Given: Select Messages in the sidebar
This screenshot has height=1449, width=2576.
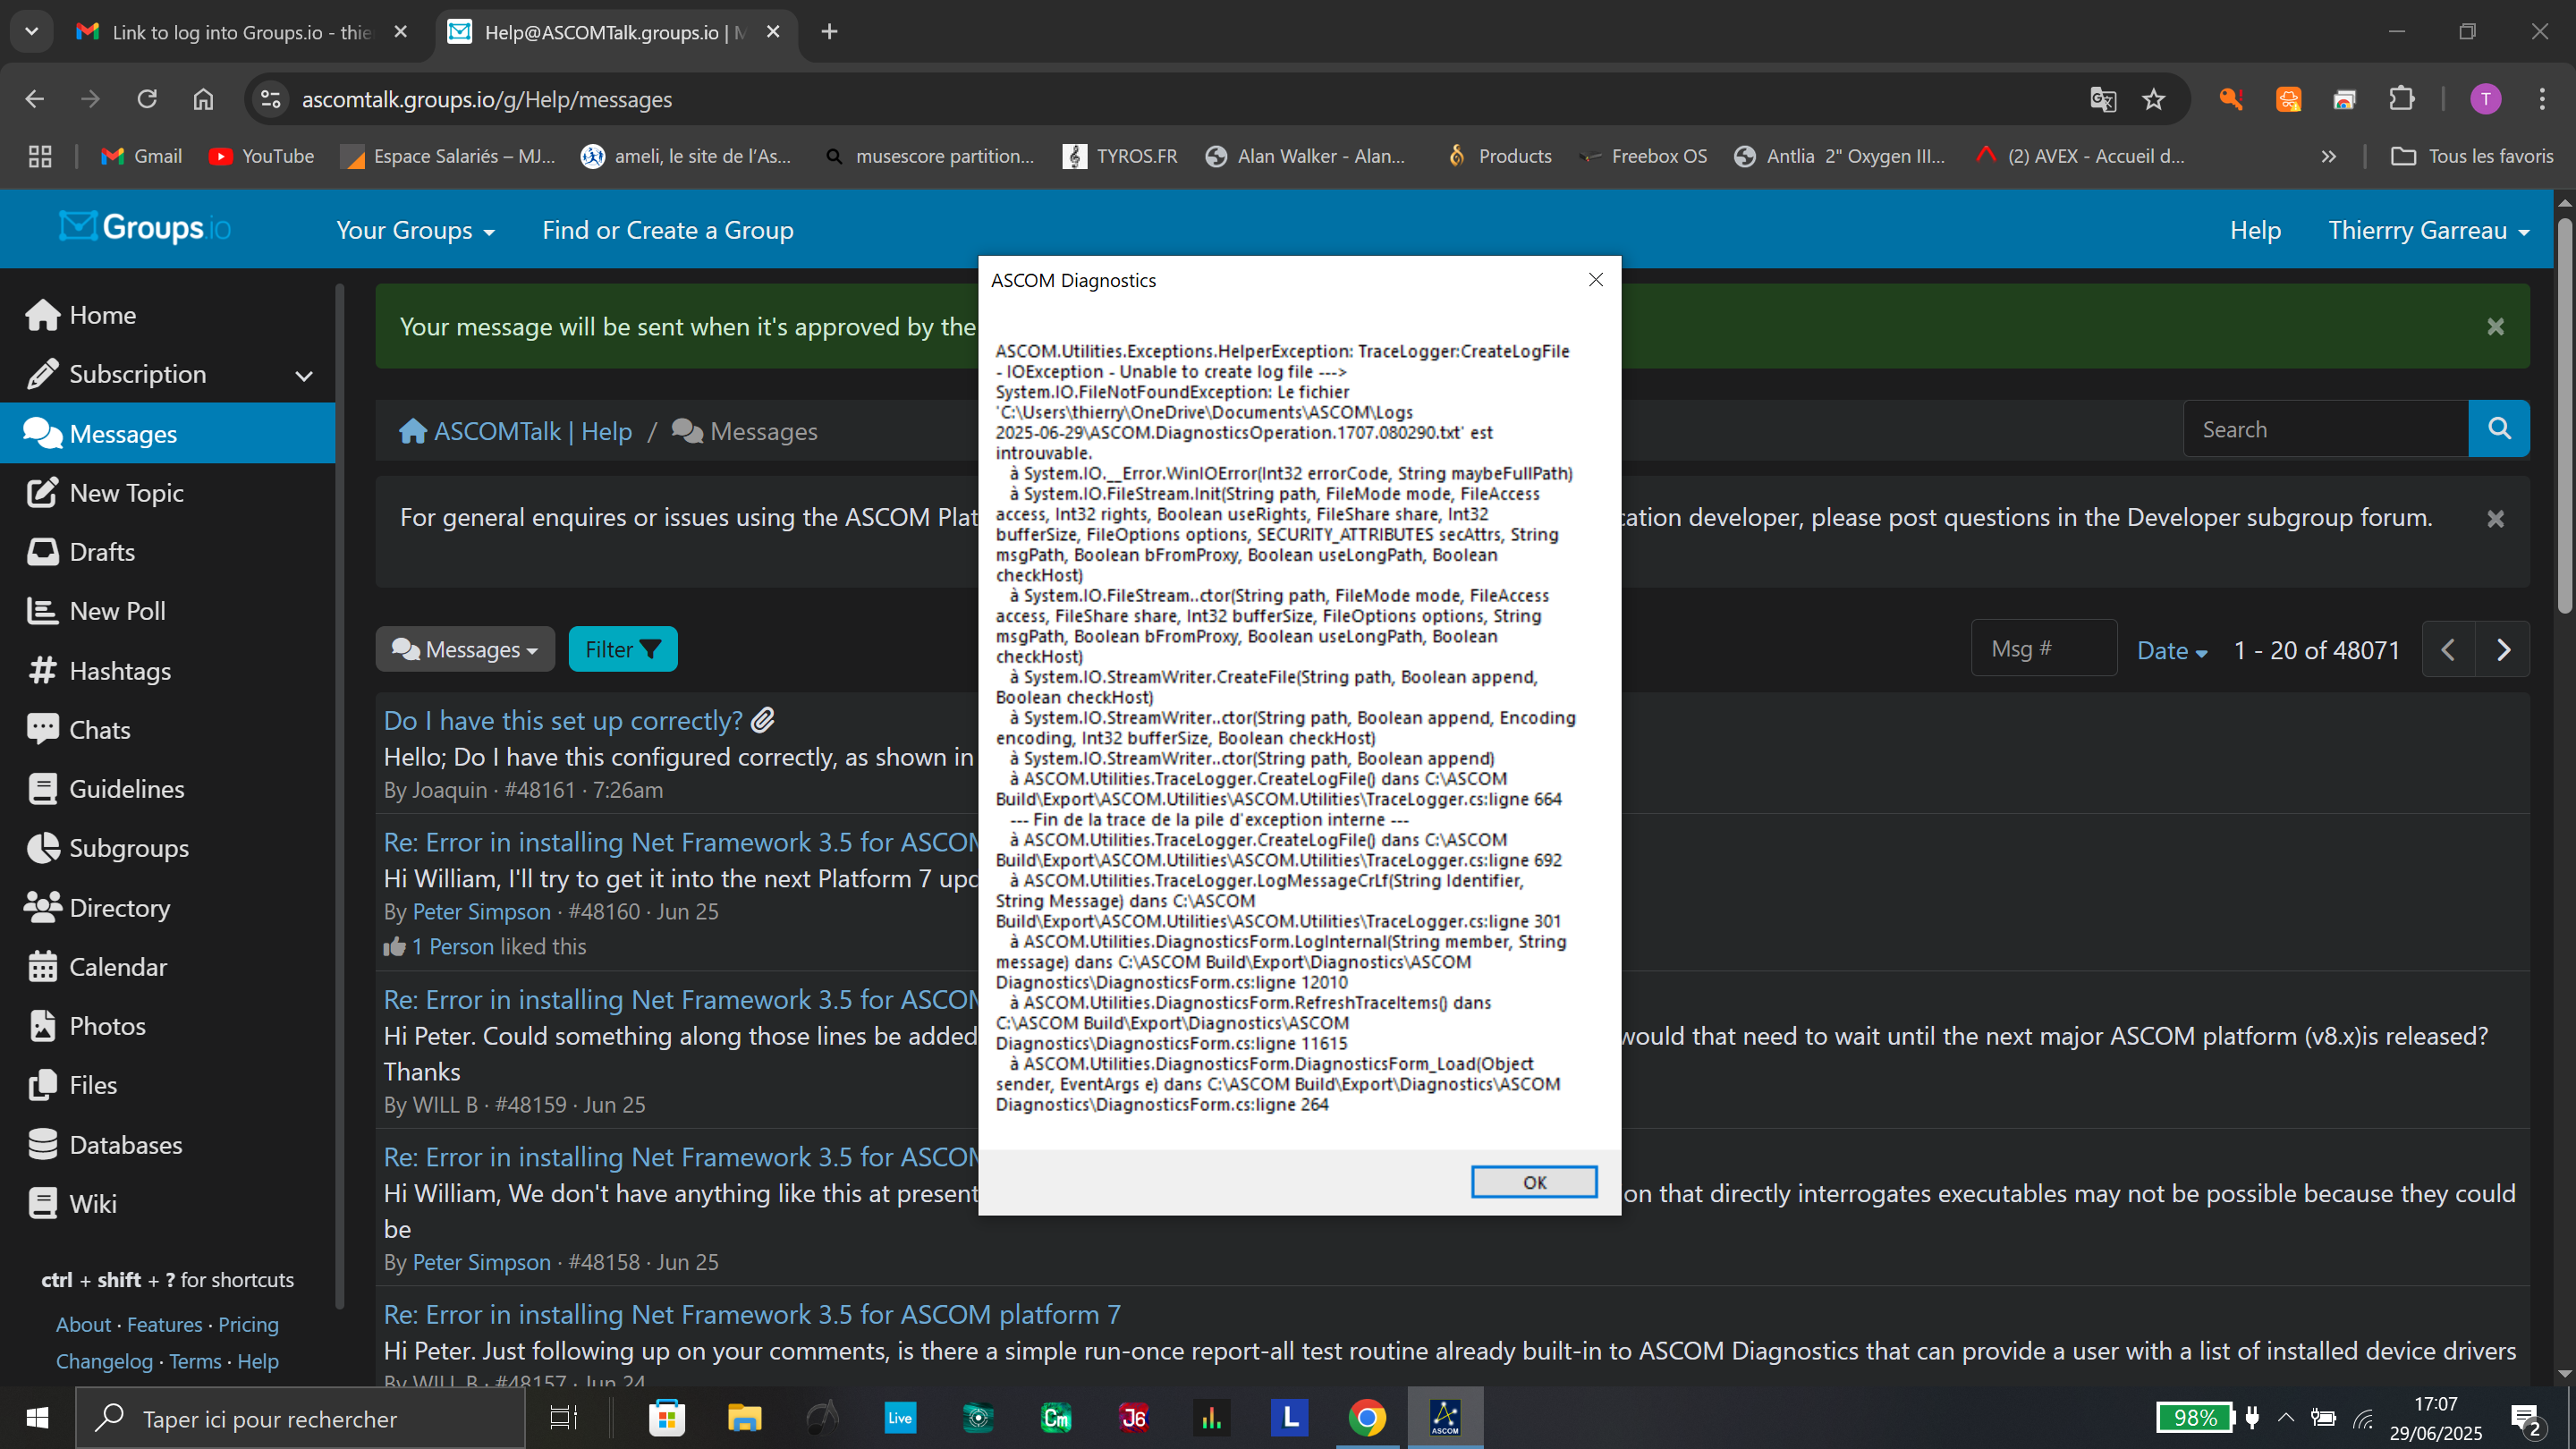Looking at the screenshot, I should (168, 433).
